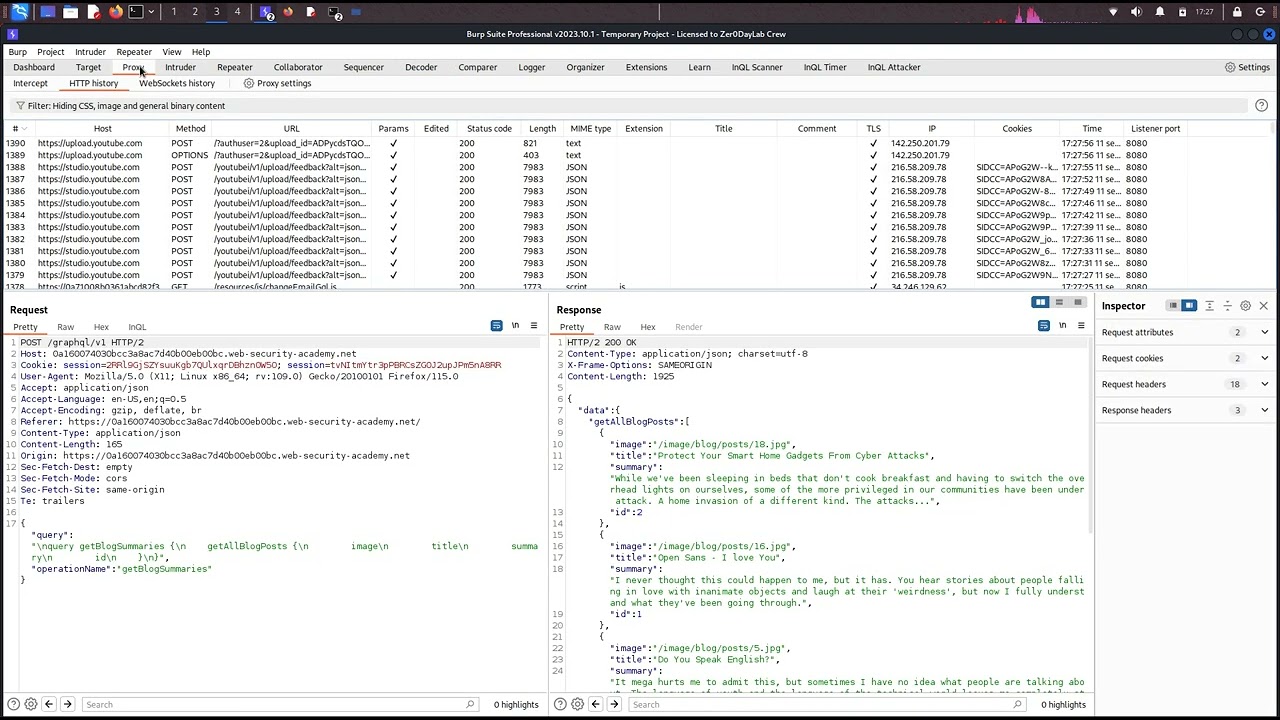Viewport: 1280px width, 720px height.
Task: Open Inspector settings gear
Action: (1245, 306)
